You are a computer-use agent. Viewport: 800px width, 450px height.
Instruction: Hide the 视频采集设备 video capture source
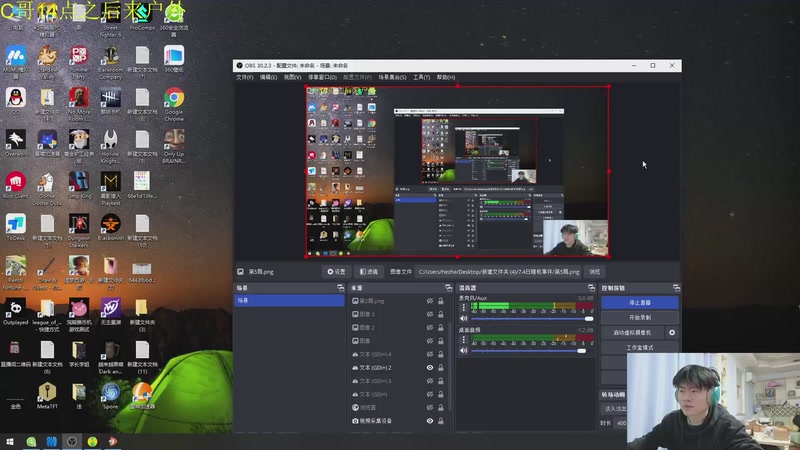coord(430,421)
